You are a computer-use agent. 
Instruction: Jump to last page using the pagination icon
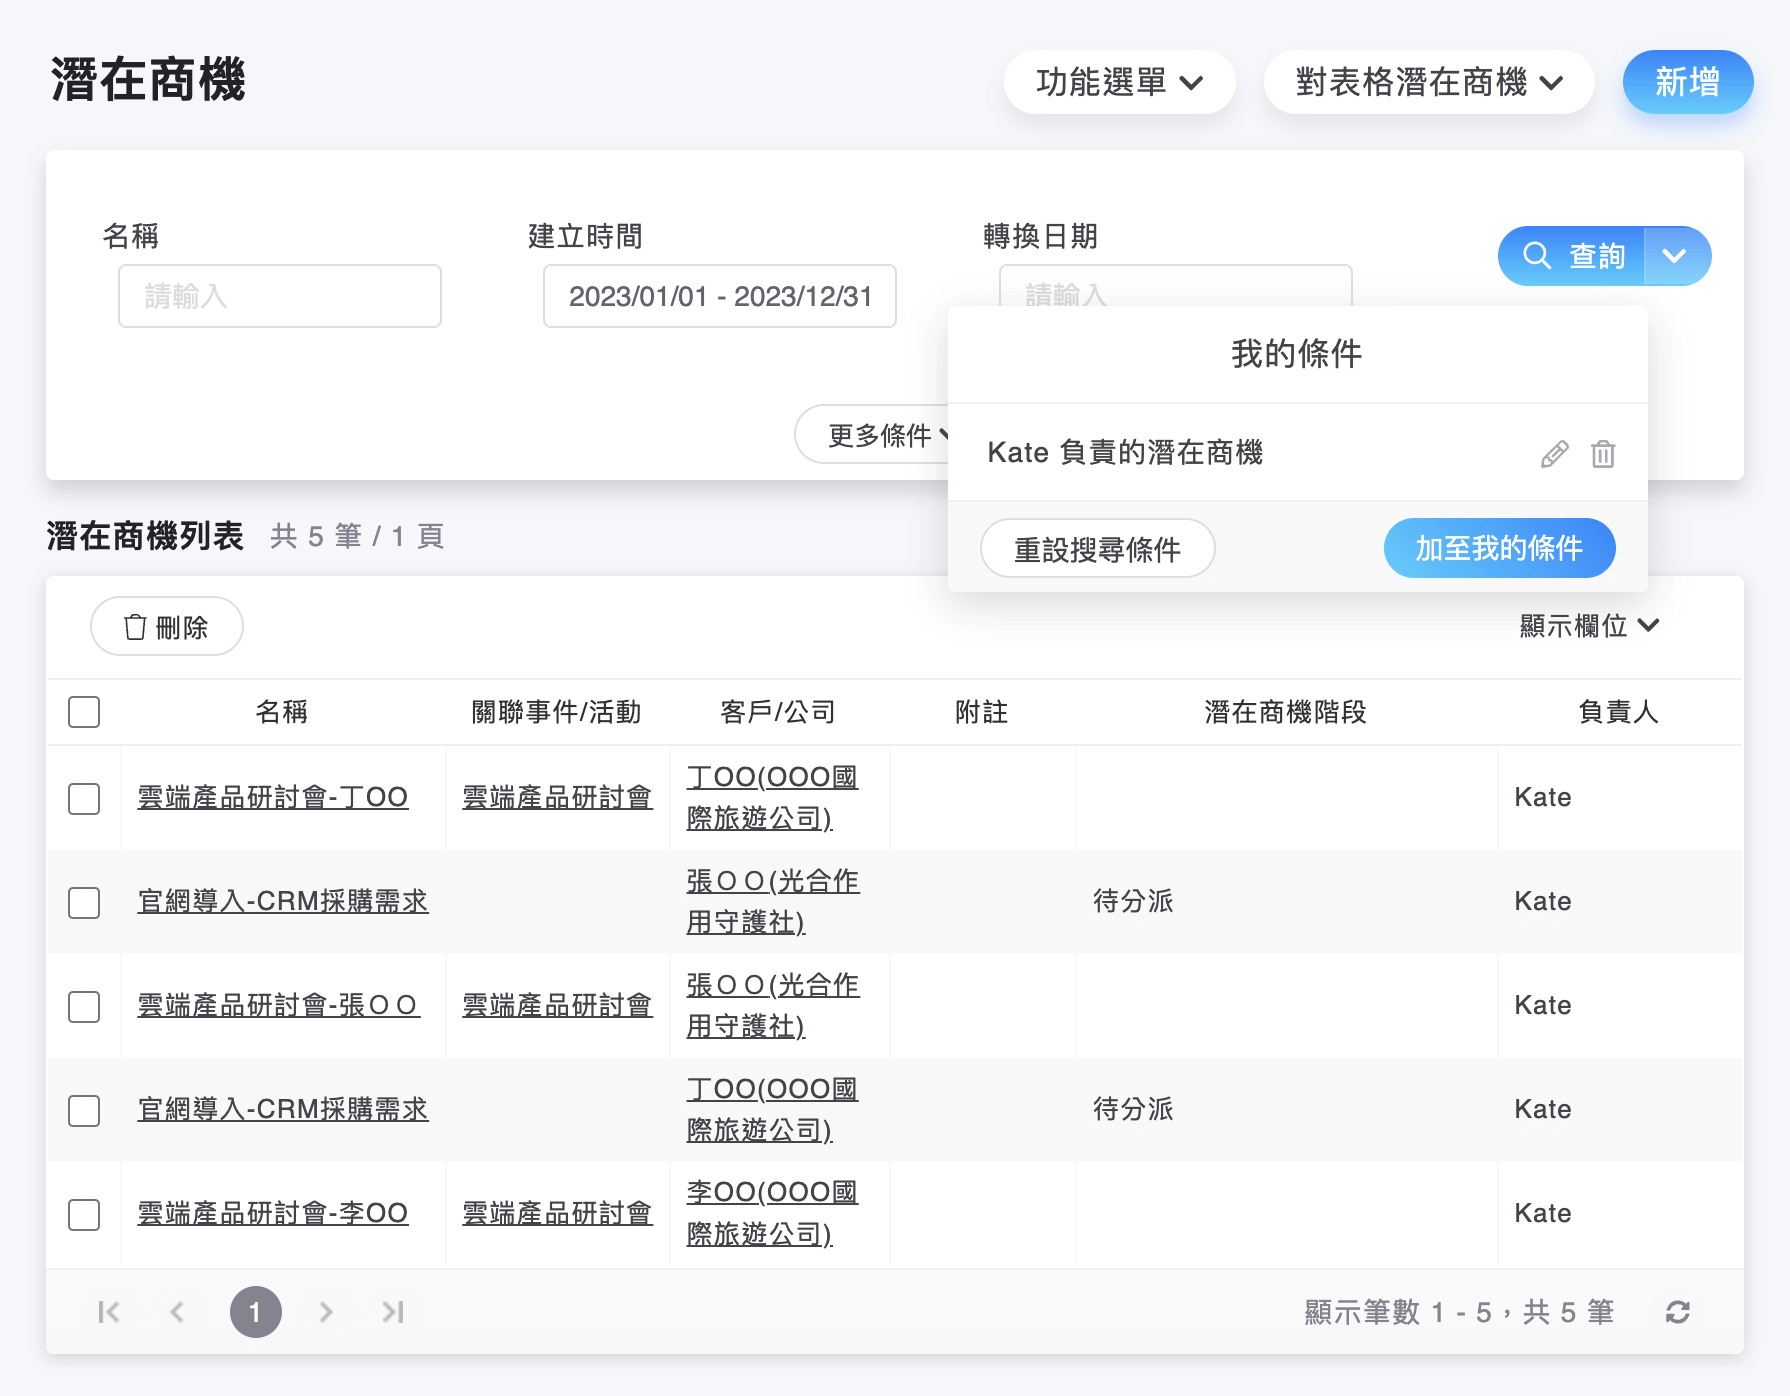tap(391, 1312)
